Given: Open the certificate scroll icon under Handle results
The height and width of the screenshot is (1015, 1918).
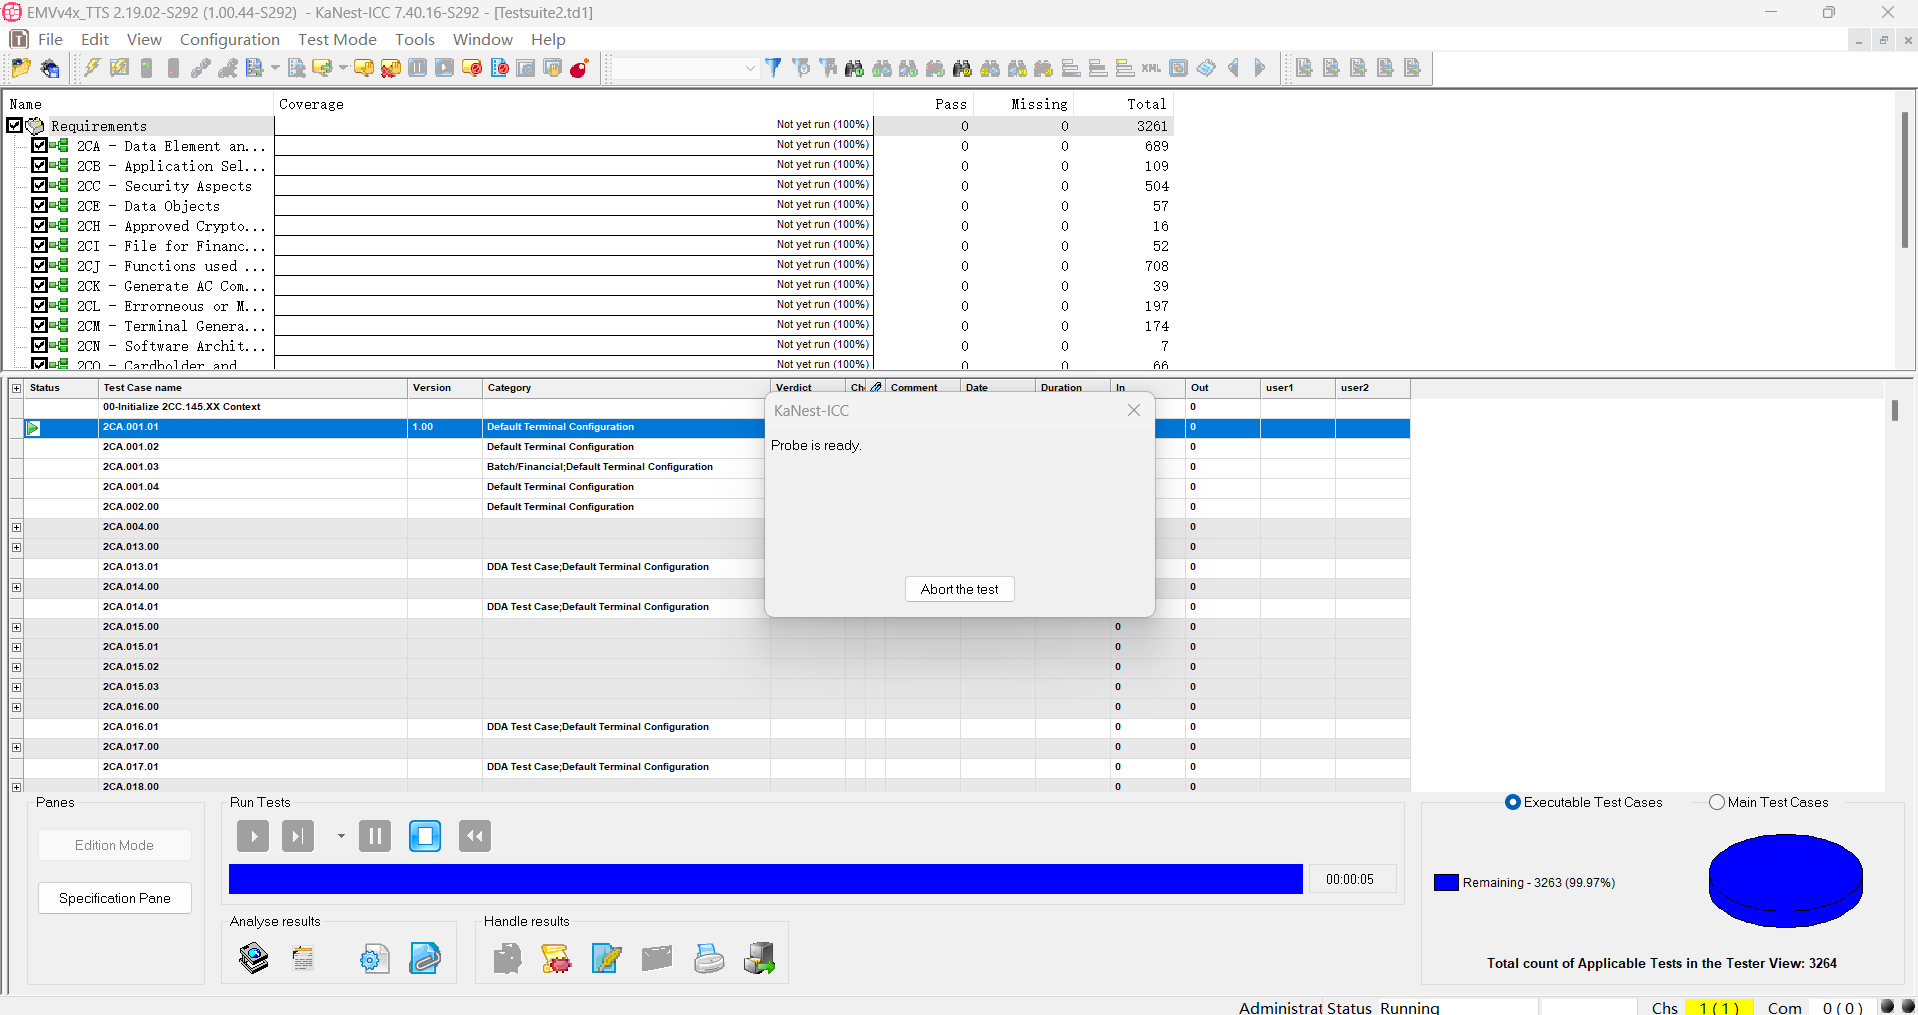Looking at the screenshot, I should [556, 958].
